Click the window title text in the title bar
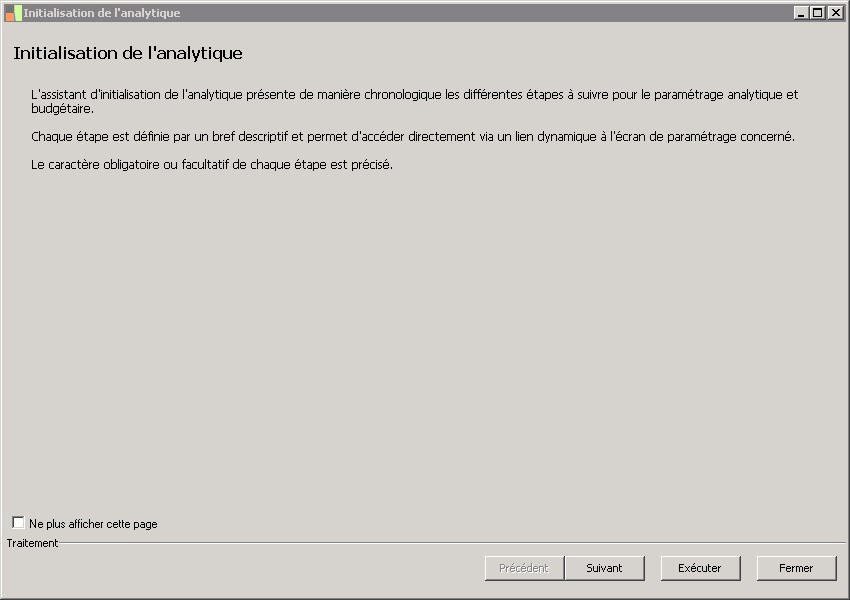Screen dimensions: 850x600 click(x=102, y=13)
